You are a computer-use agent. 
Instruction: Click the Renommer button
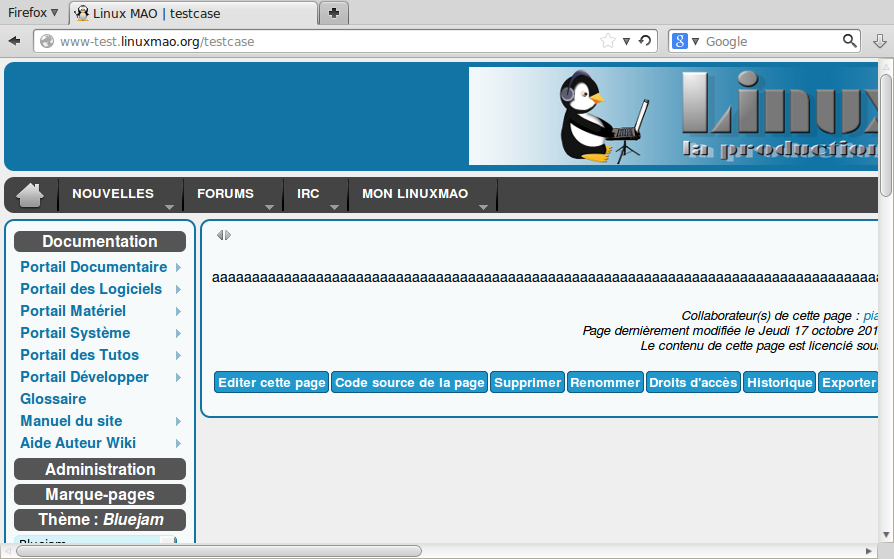pos(605,382)
